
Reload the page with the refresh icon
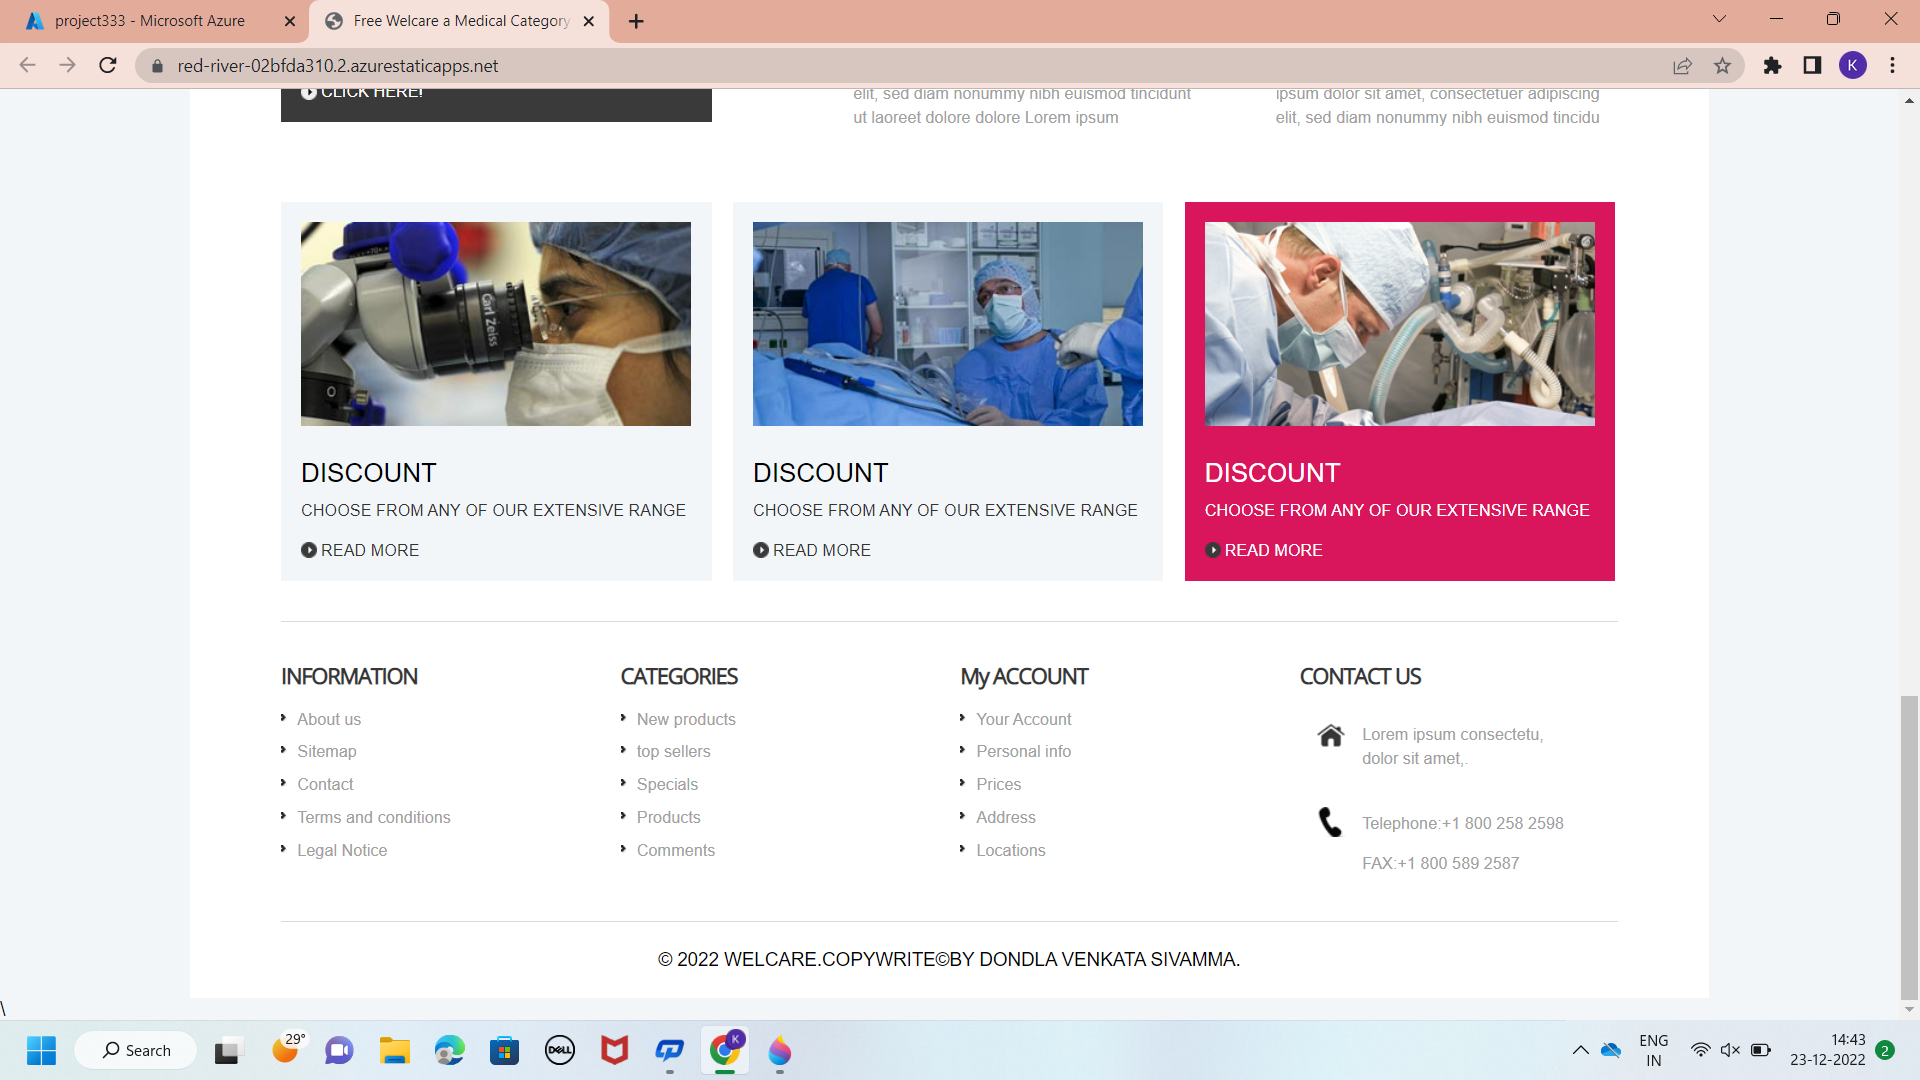108,66
